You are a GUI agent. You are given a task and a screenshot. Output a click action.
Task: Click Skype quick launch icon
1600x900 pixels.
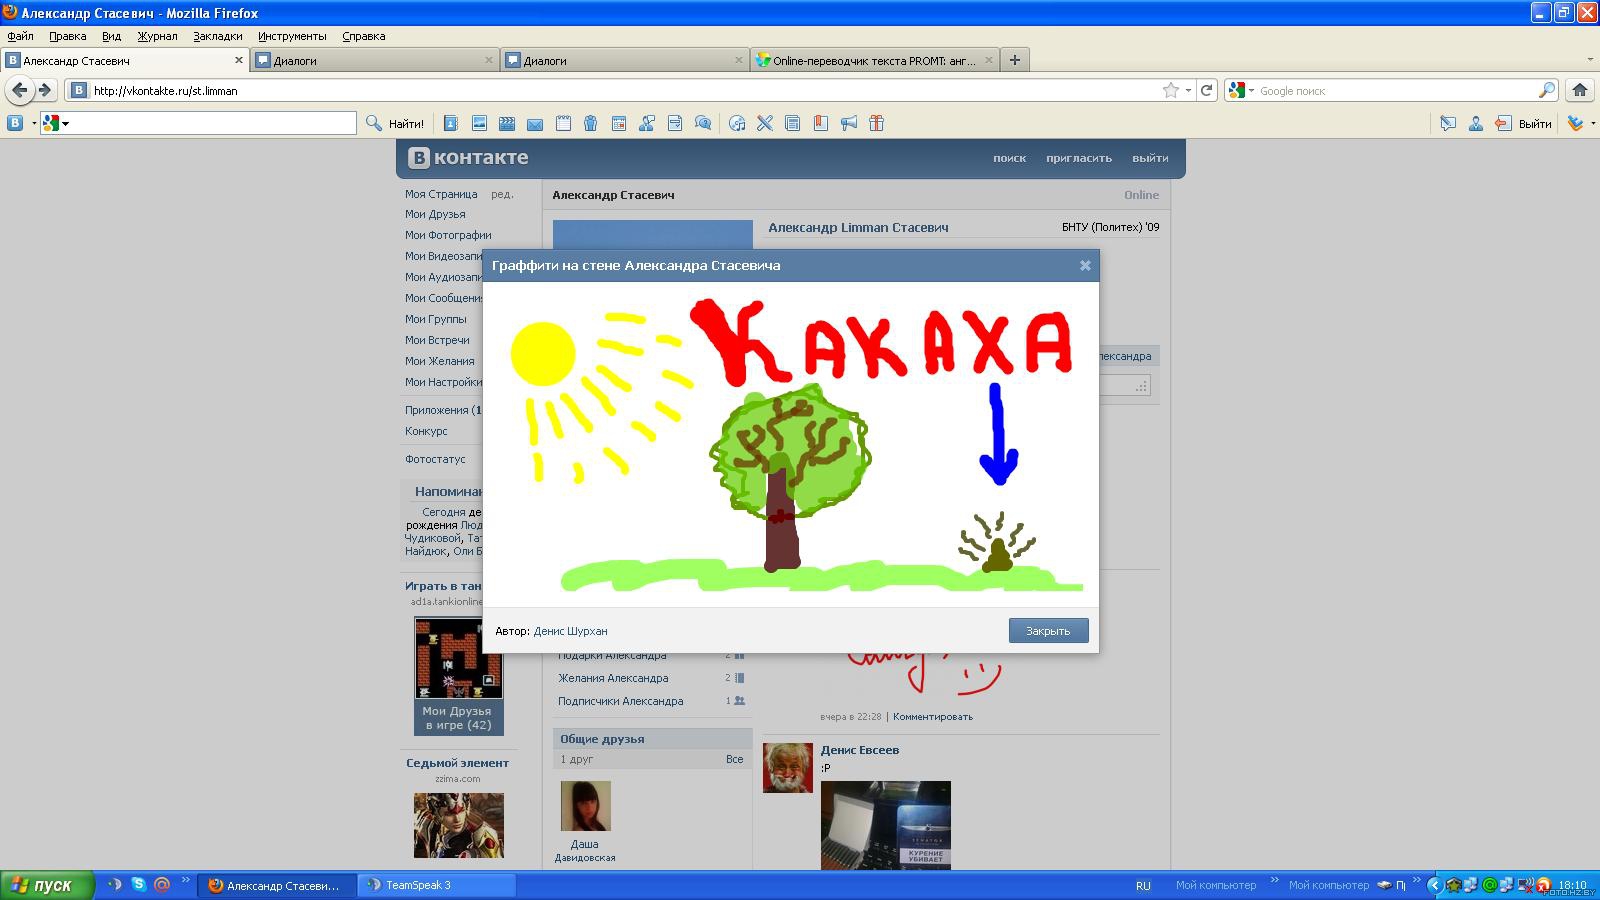tap(138, 884)
